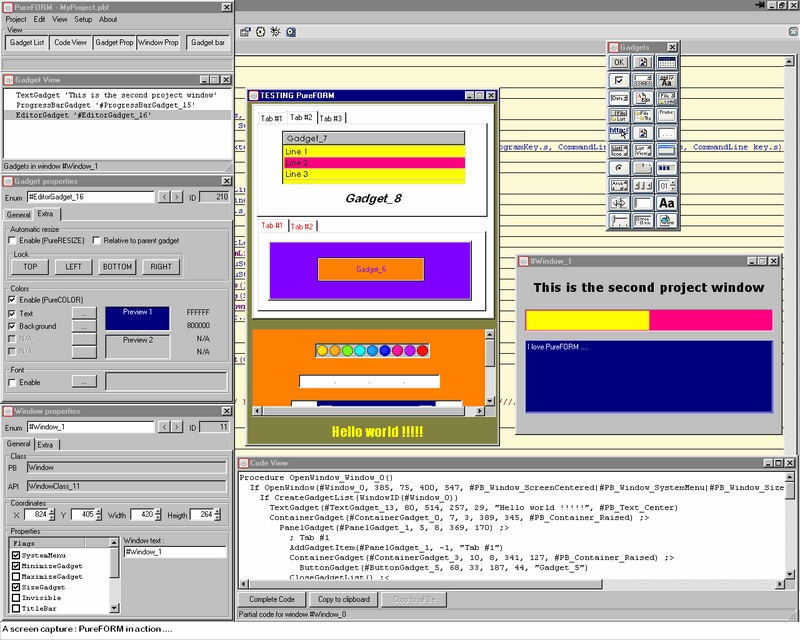Image resolution: width=800 pixels, height=640 pixels.
Task: Uncheck the SystemMenu flag
Action: 16,555
